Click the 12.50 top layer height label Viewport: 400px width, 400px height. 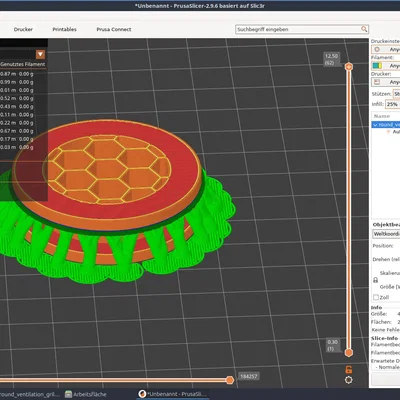click(x=331, y=59)
